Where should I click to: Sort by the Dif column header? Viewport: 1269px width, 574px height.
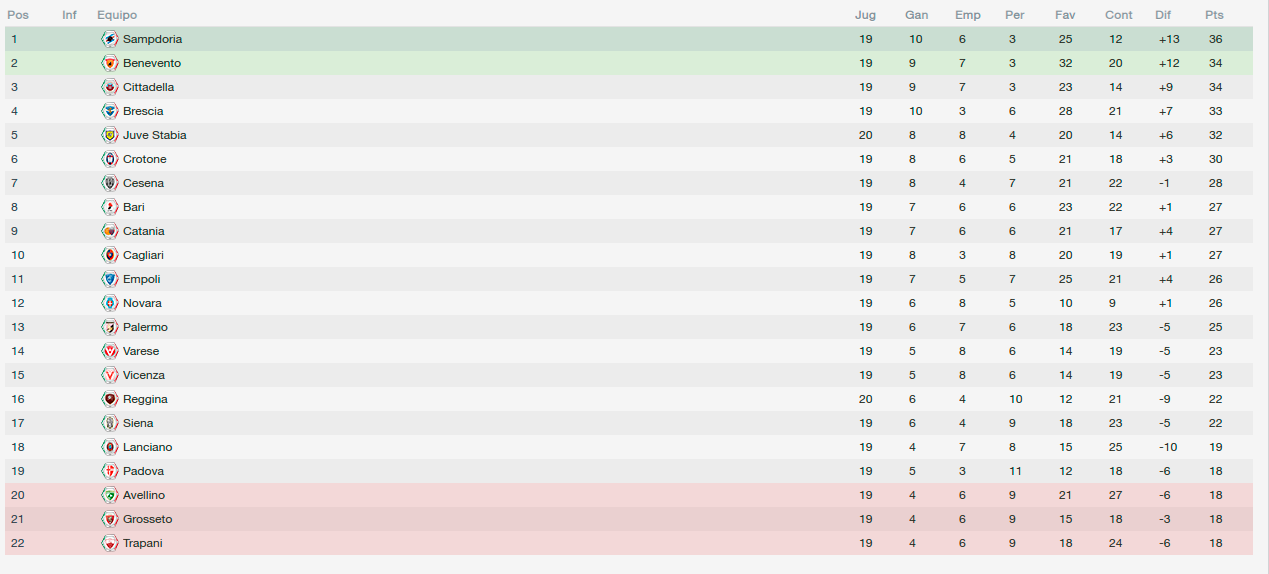(x=1163, y=15)
